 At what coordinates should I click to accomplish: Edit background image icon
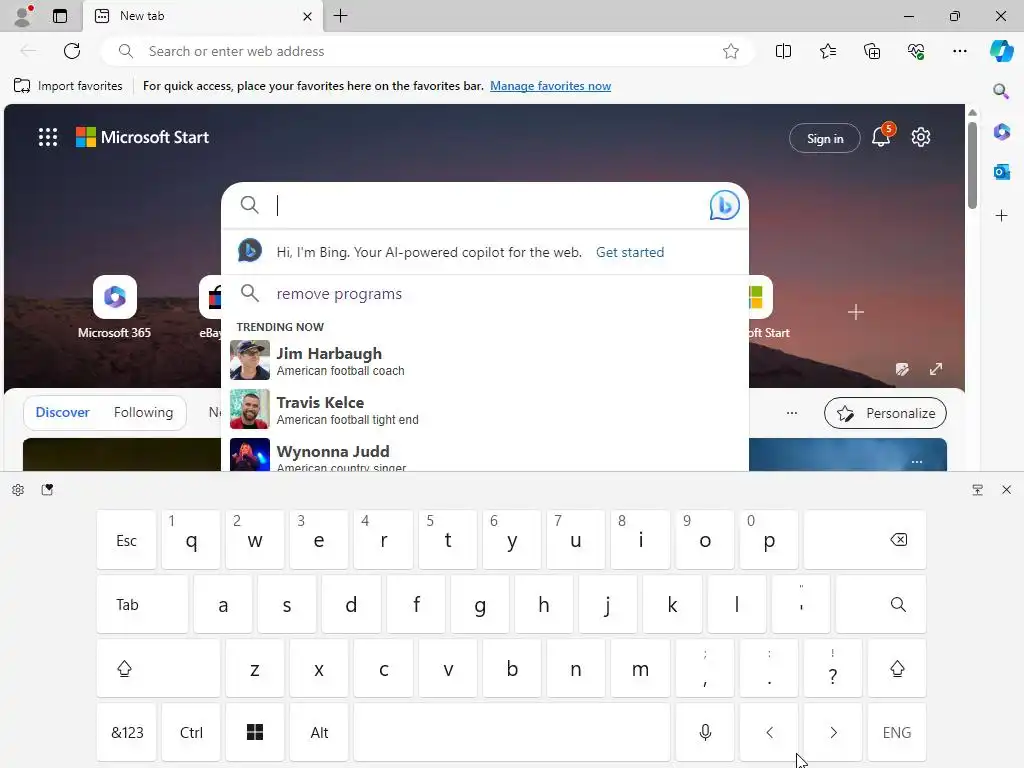[x=902, y=369]
